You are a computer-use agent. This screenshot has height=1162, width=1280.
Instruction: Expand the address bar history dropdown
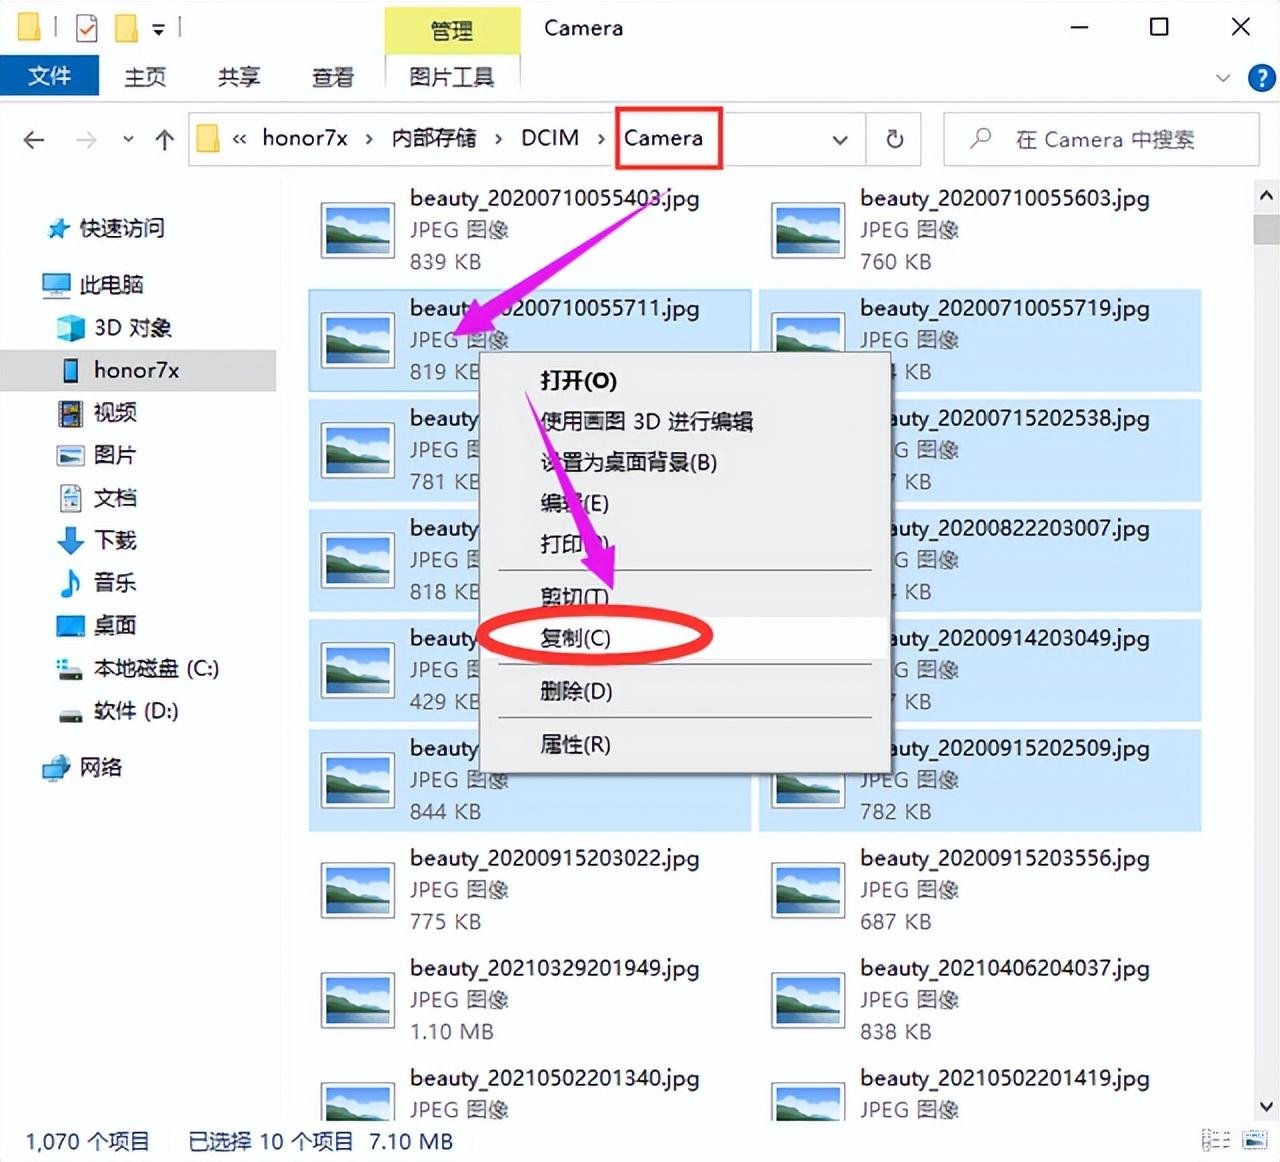click(x=840, y=140)
